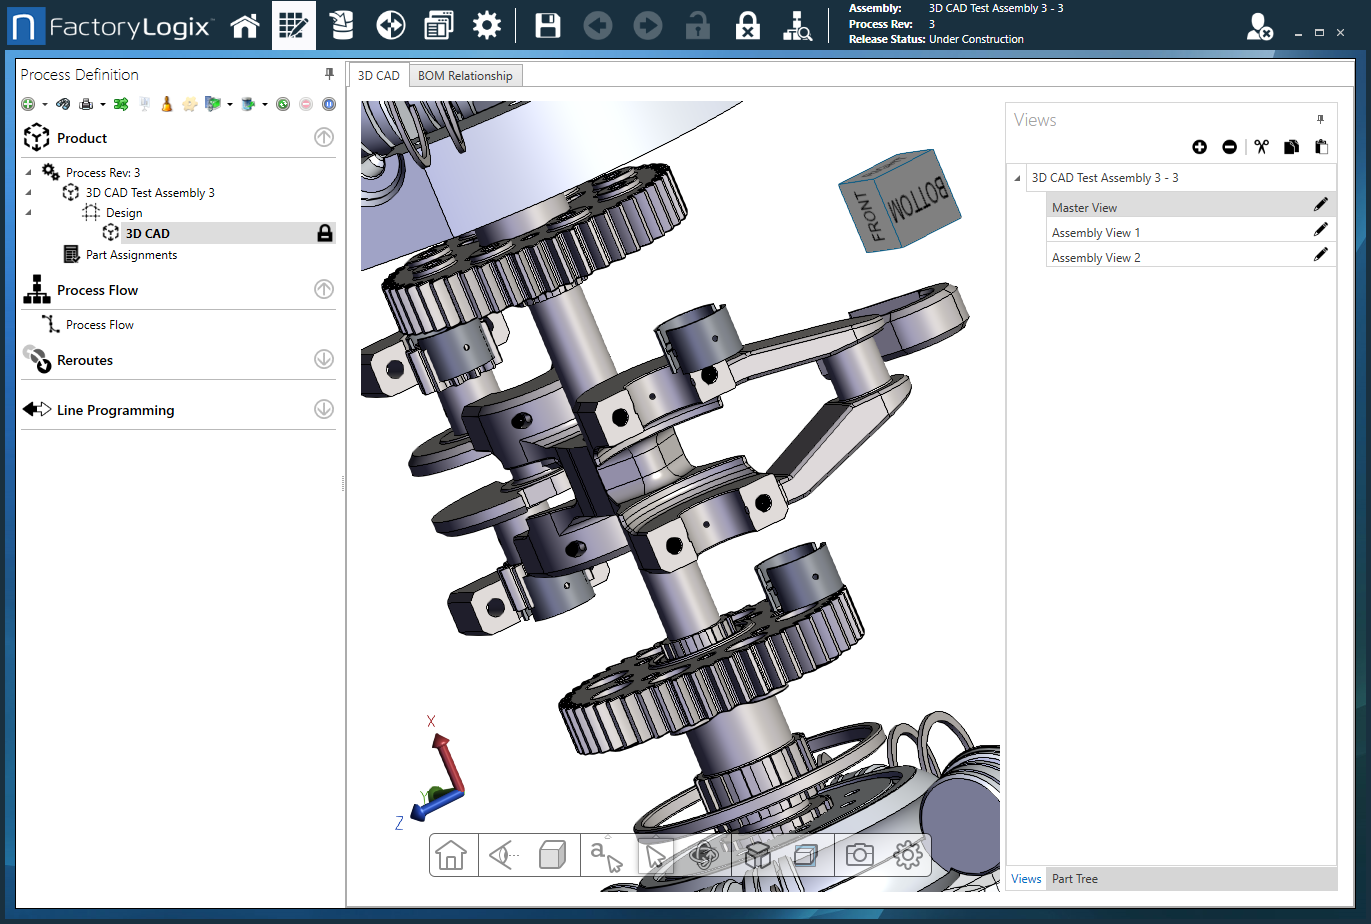Toggle visibility with the eye icon in the viewport

point(500,855)
